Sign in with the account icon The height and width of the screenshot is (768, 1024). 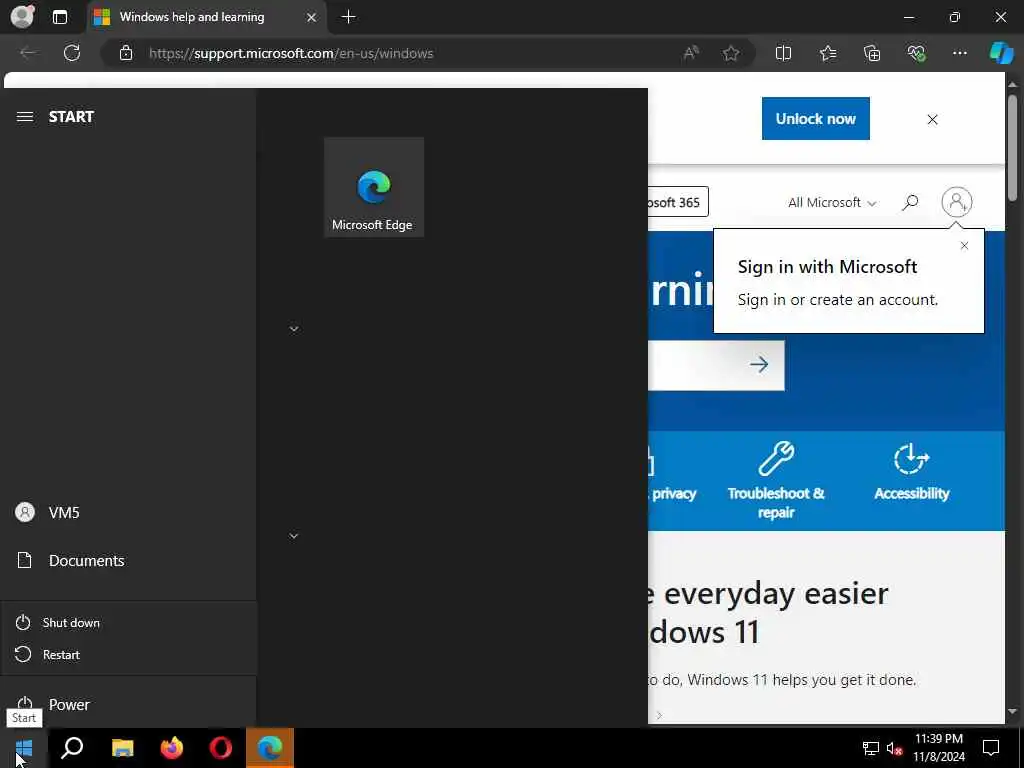(x=957, y=202)
